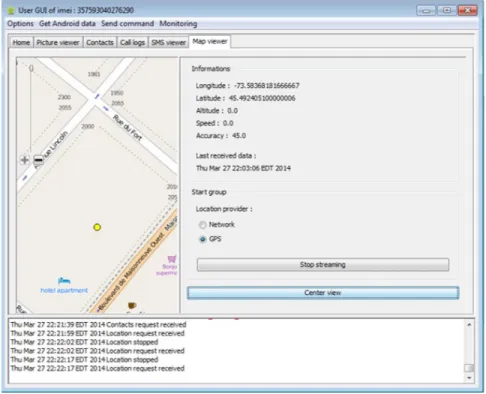Switch to the Call logs tab
Screen dimensions: 486x394
point(132,43)
